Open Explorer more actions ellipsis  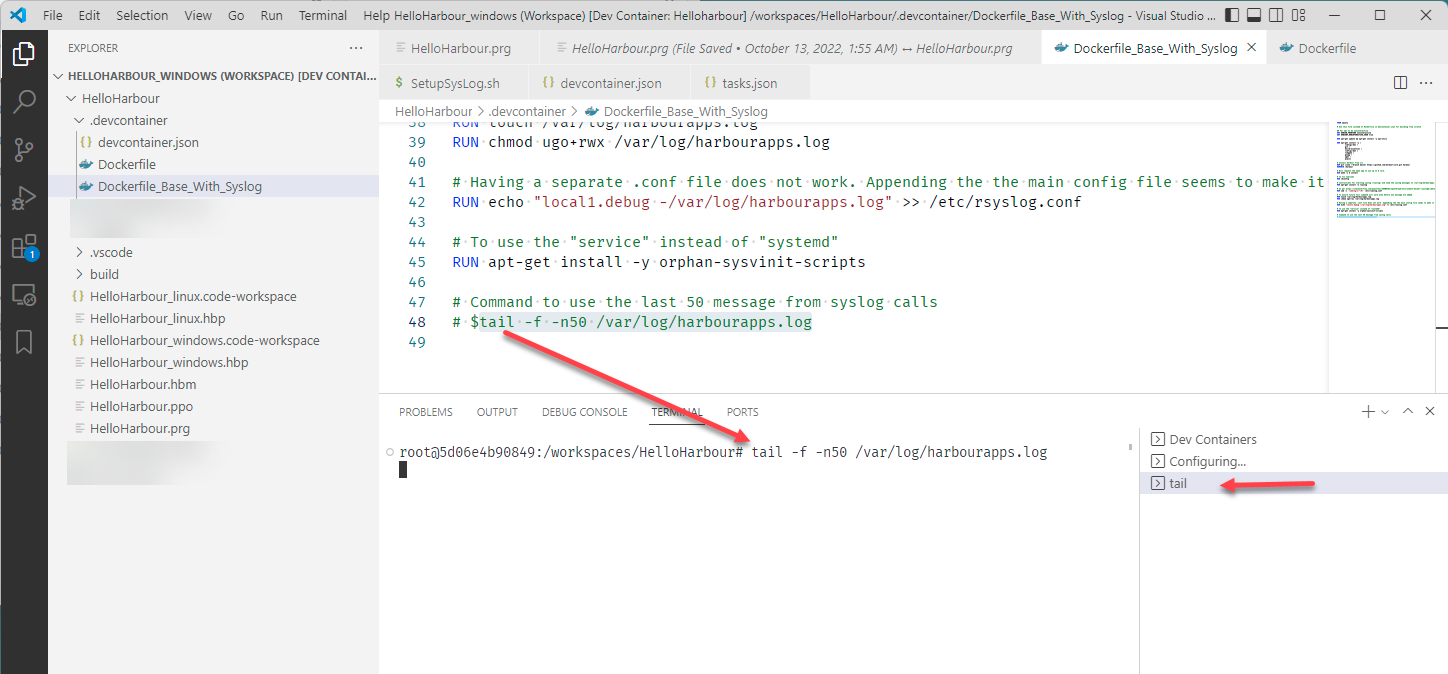[356, 48]
